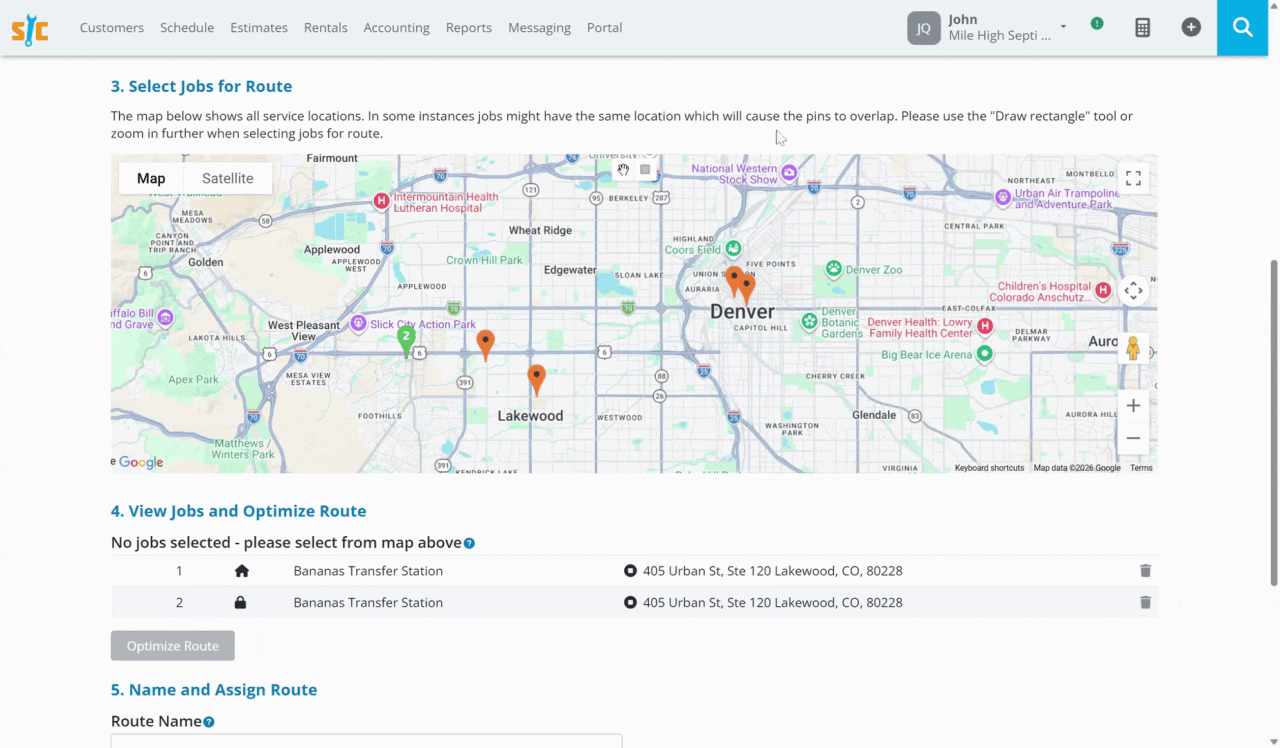Click the help icon beside No jobs selected
The width and height of the screenshot is (1280, 748).
pyautogui.click(x=469, y=543)
